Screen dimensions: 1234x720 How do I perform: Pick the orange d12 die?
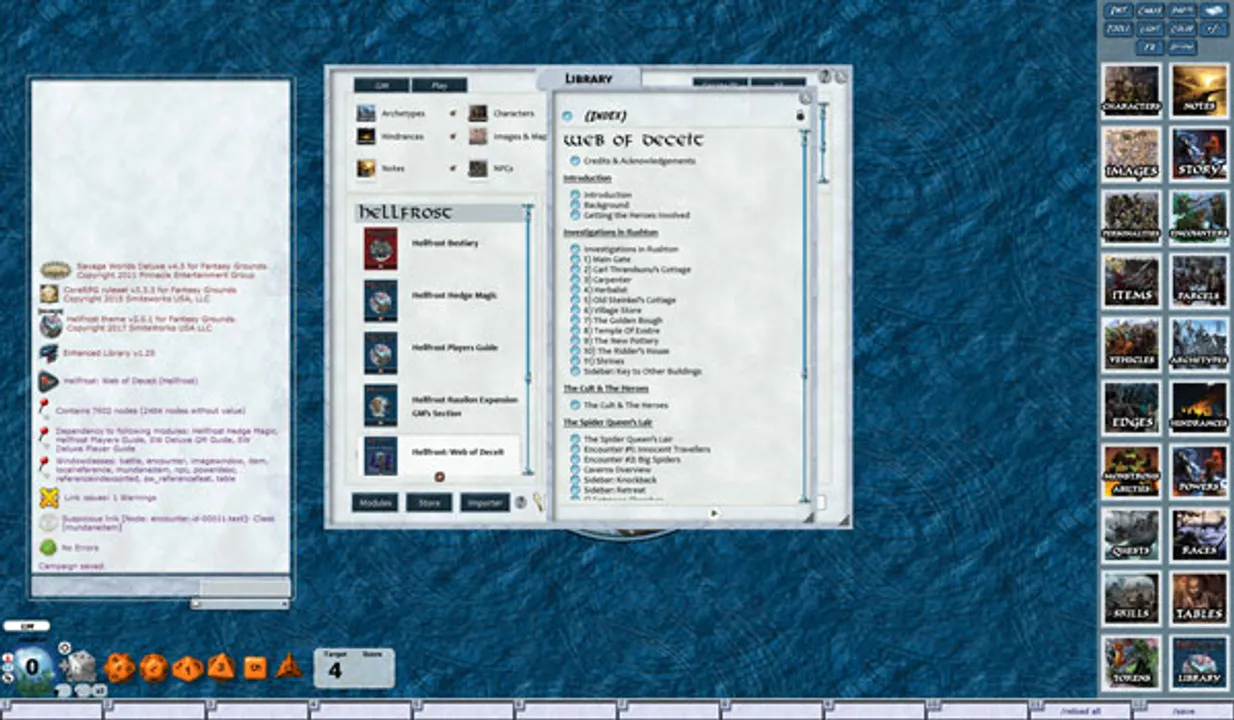[153, 667]
